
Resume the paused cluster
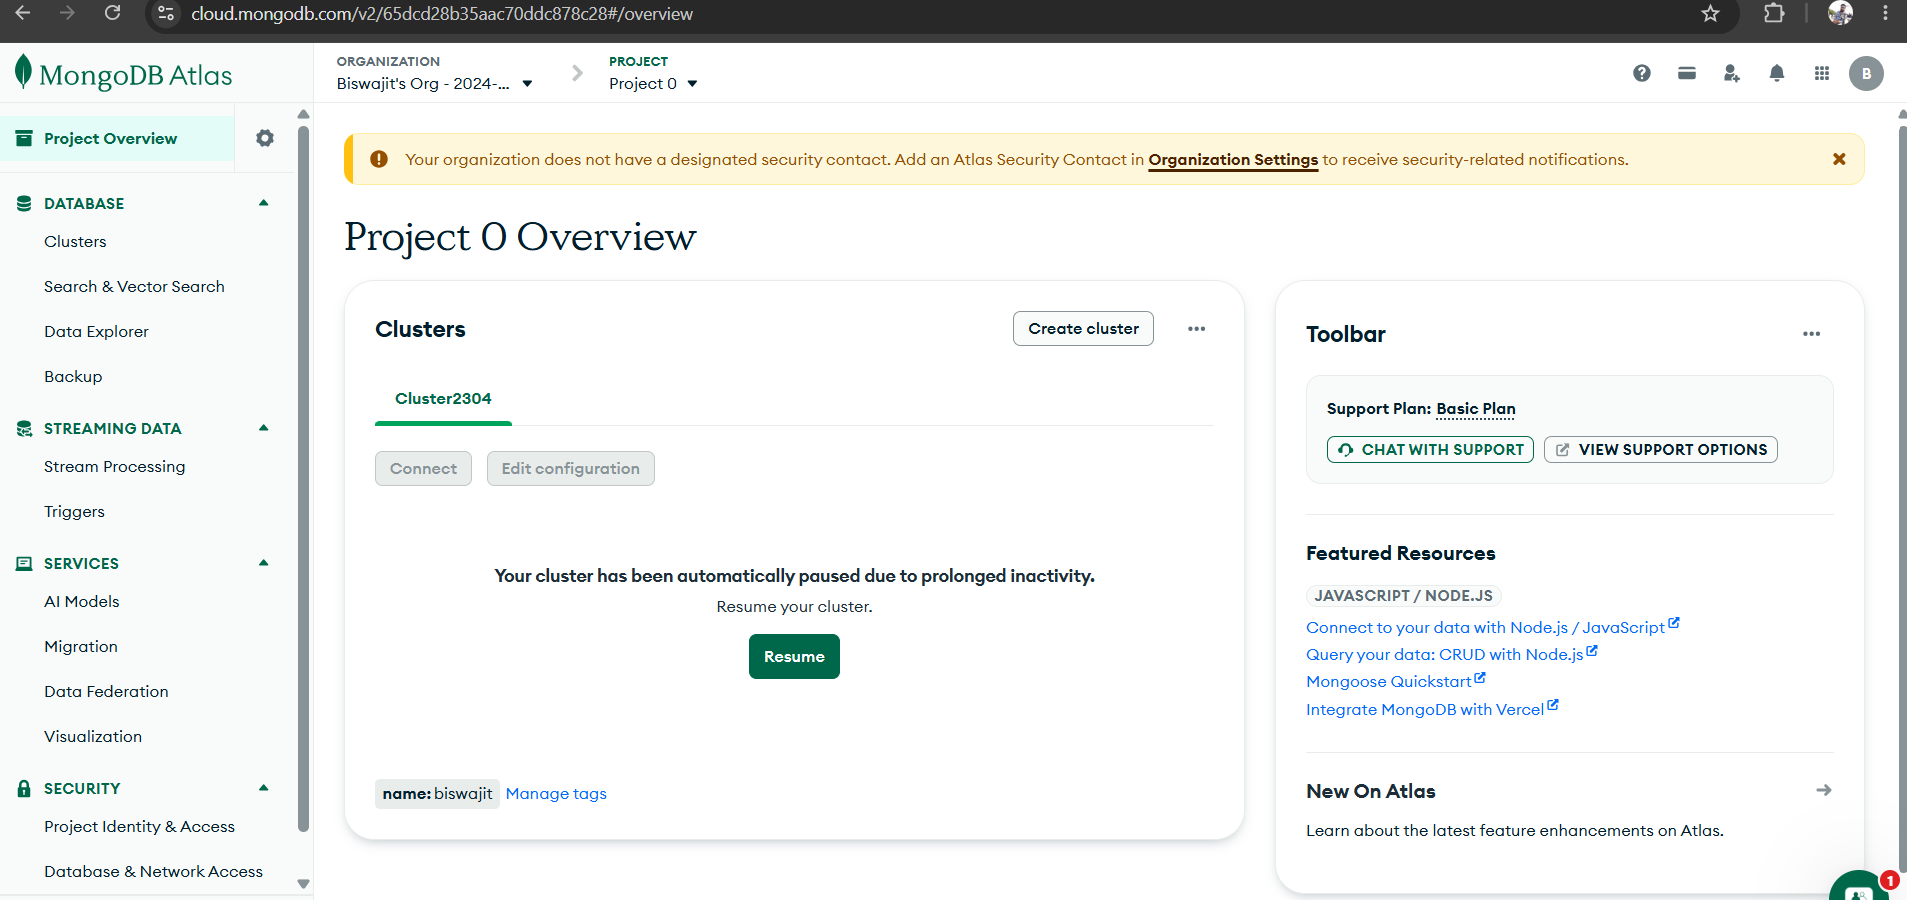pyautogui.click(x=794, y=657)
